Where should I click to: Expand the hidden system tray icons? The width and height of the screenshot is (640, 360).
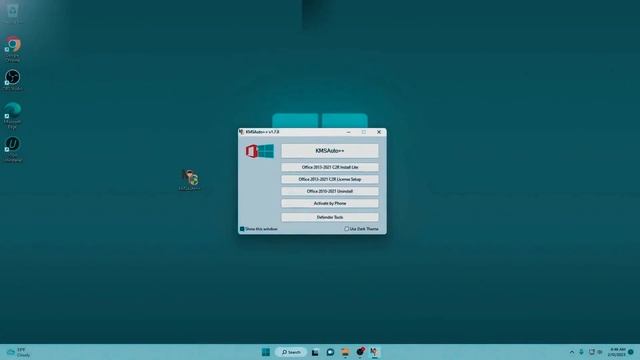[572, 352]
